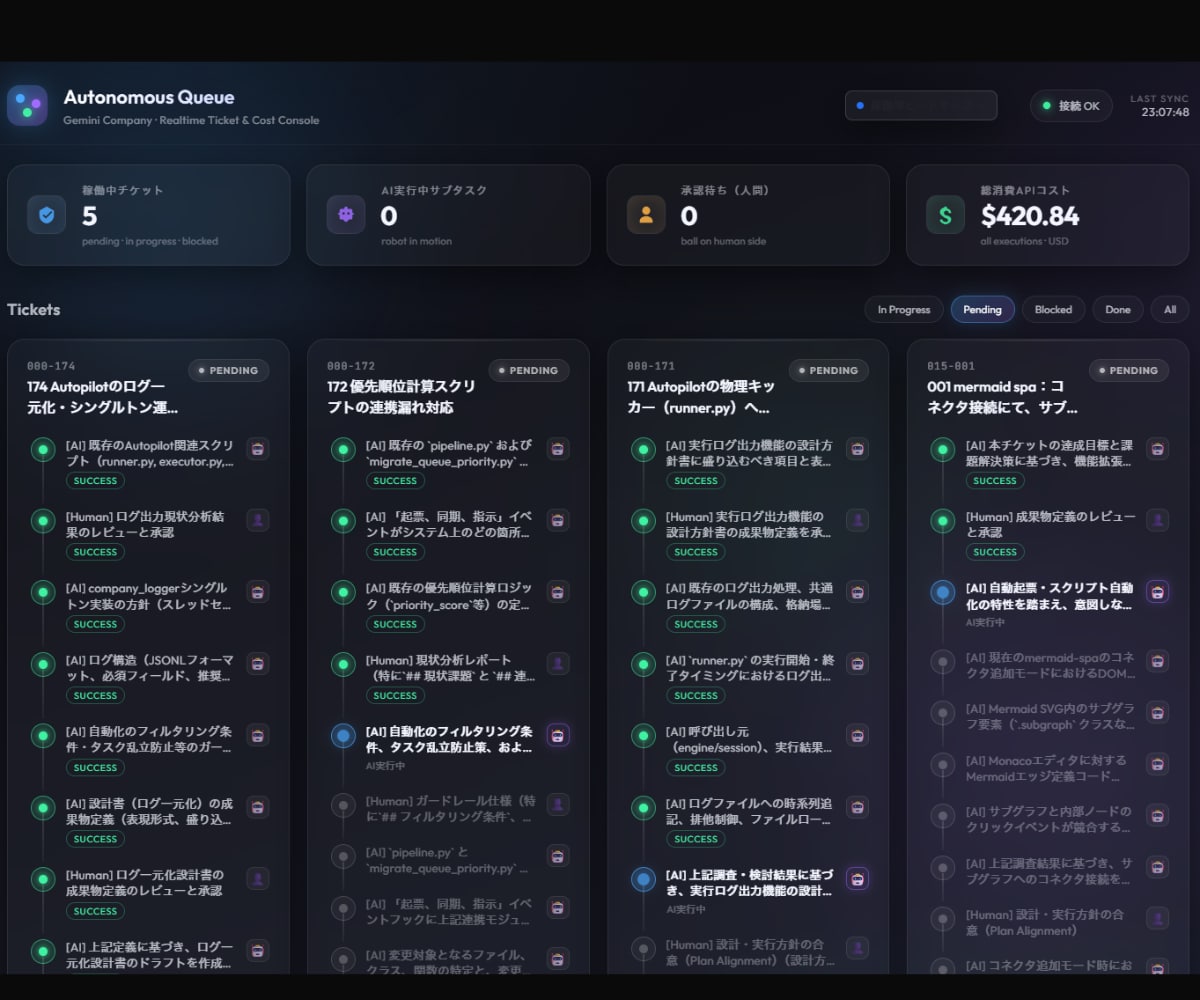Viewport: 1200px width, 1000px height.
Task: Click the robot icon beside 実行ログ出力機能の設計方針書に盛り込む step
Action: pyautogui.click(x=857, y=448)
